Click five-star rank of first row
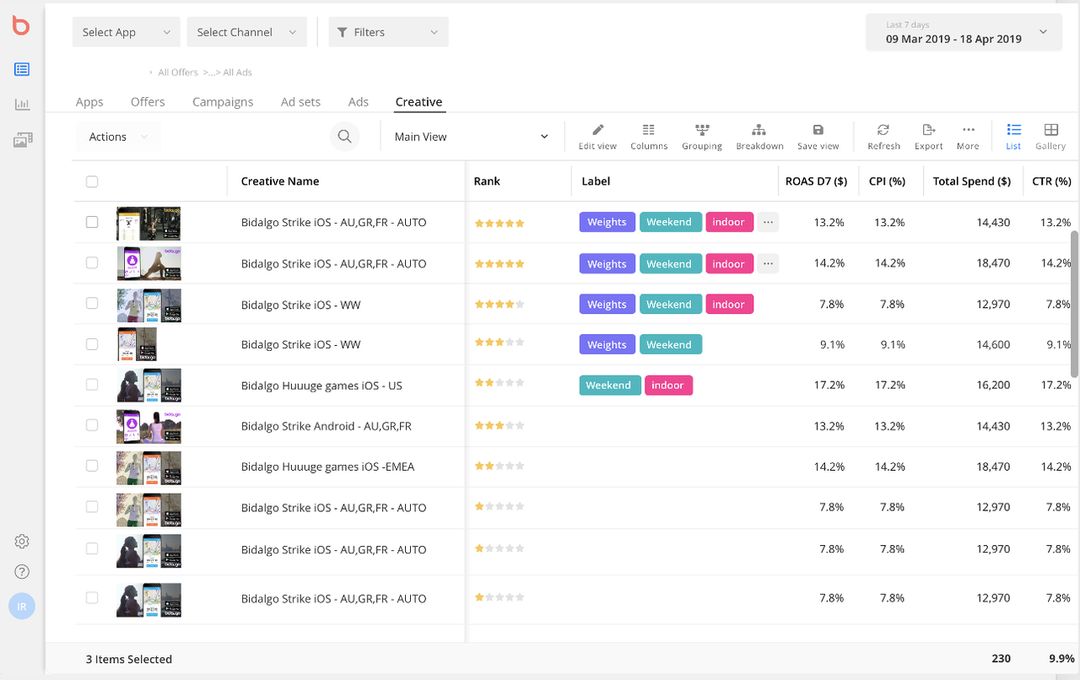Screen dimensions: 1080x680 coord(499,223)
